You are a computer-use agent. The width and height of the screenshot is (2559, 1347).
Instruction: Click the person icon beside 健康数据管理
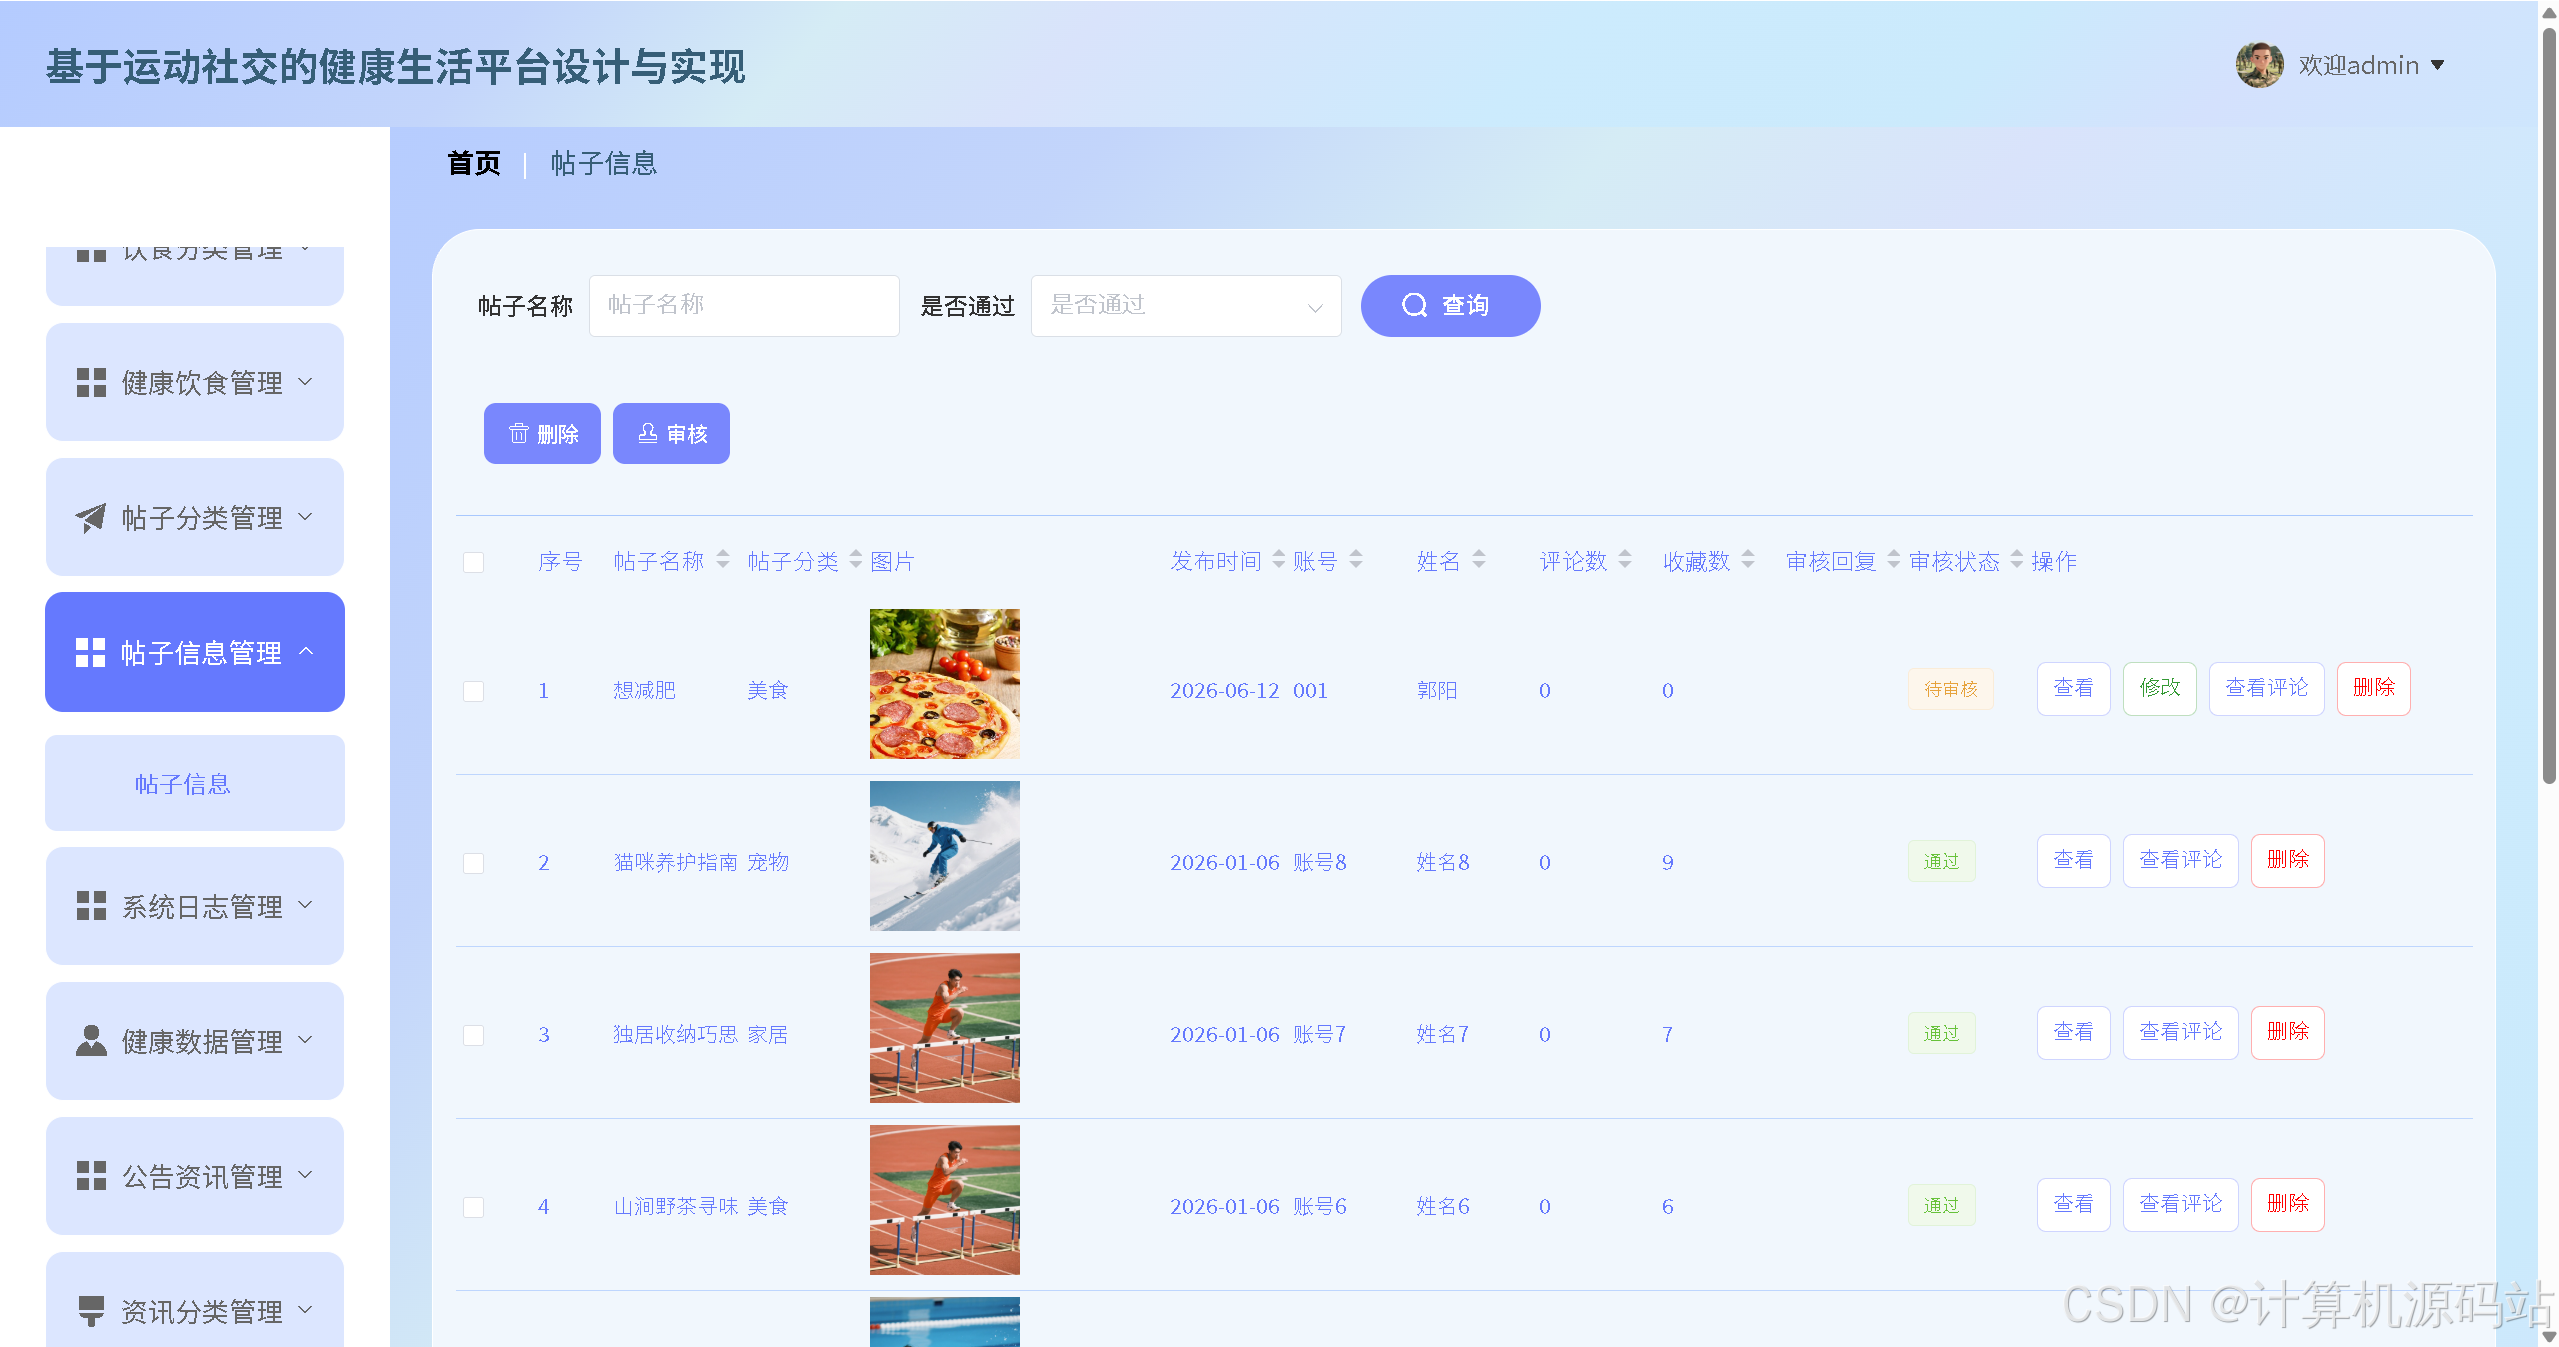[91, 1041]
